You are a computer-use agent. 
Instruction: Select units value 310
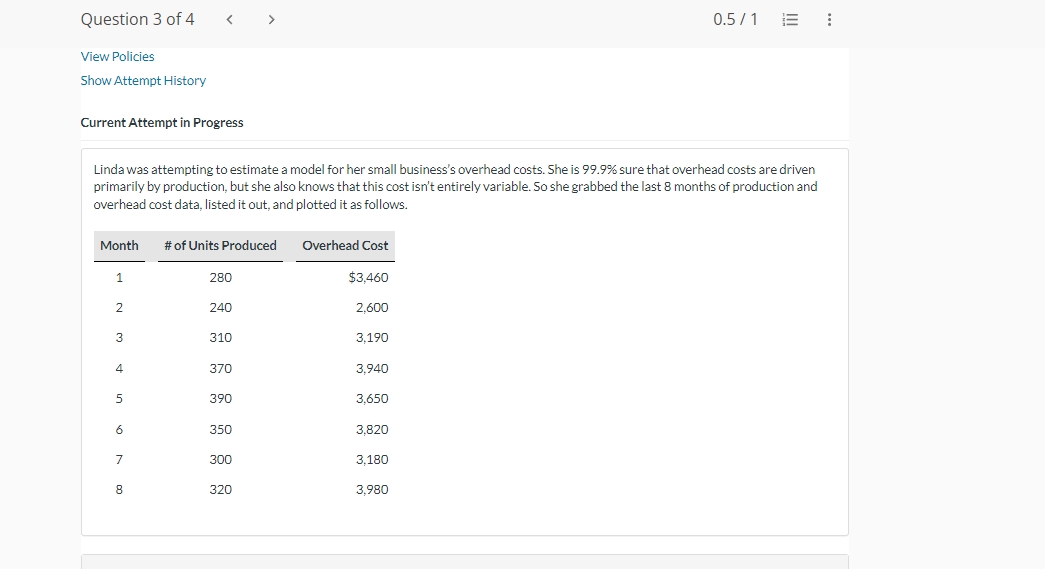[x=221, y=338]
